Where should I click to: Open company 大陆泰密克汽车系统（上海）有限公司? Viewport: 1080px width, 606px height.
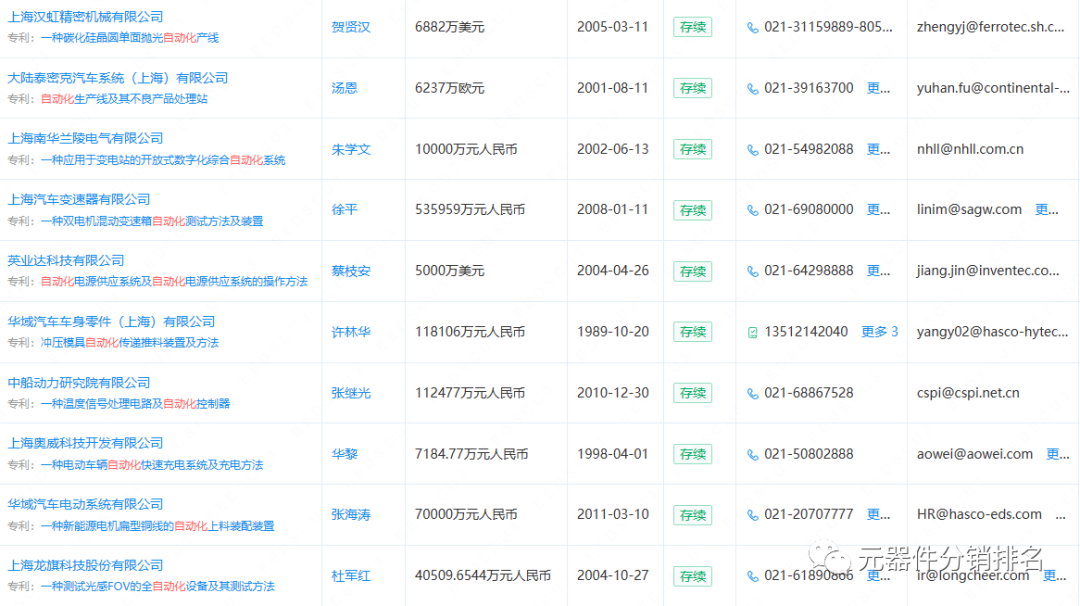117,78
